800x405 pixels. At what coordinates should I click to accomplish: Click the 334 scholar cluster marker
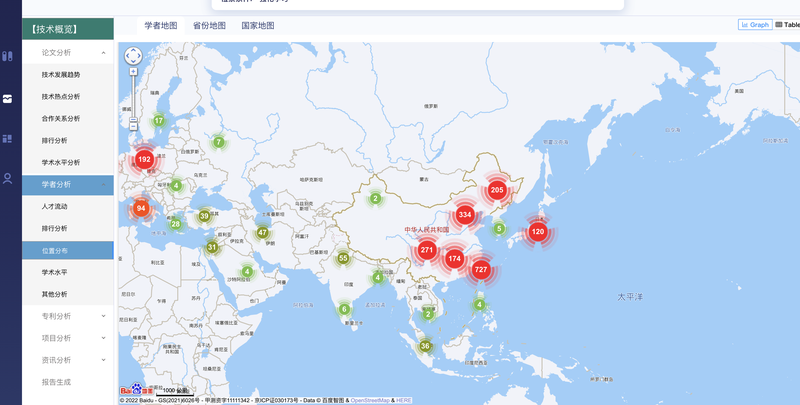(x=465, y=215)
